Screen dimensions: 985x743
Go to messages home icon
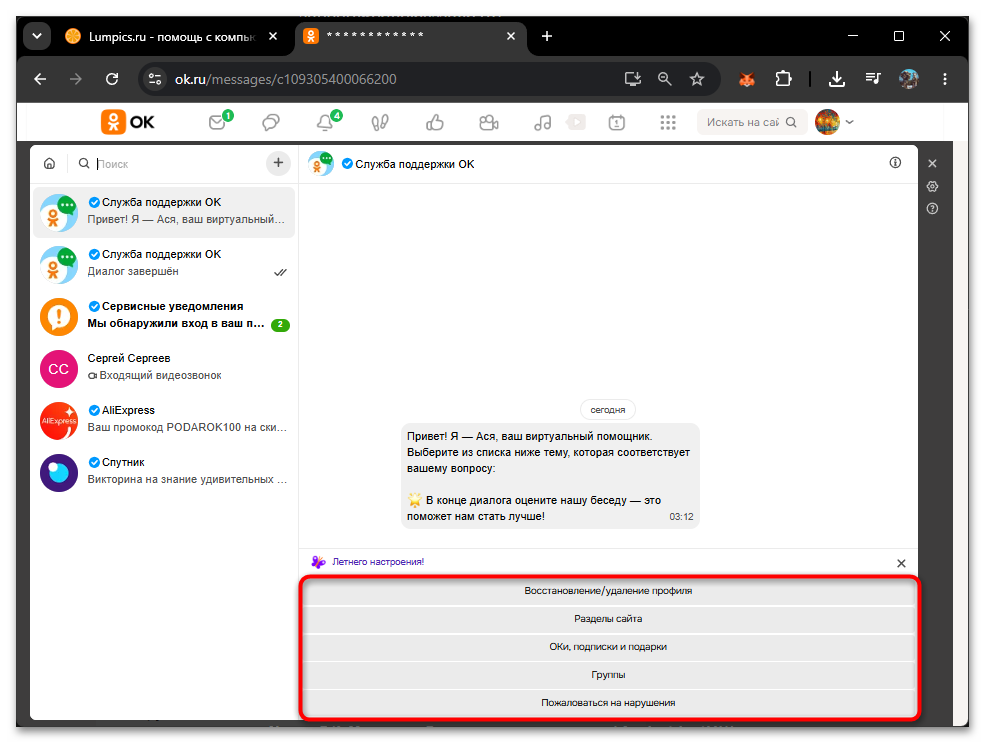click(x=50, y=164)
